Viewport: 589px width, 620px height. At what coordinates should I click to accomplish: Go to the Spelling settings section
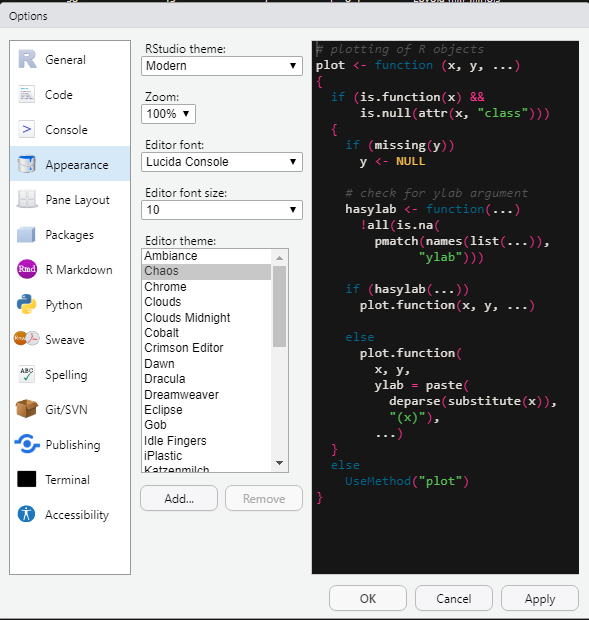tap(70, 374)
